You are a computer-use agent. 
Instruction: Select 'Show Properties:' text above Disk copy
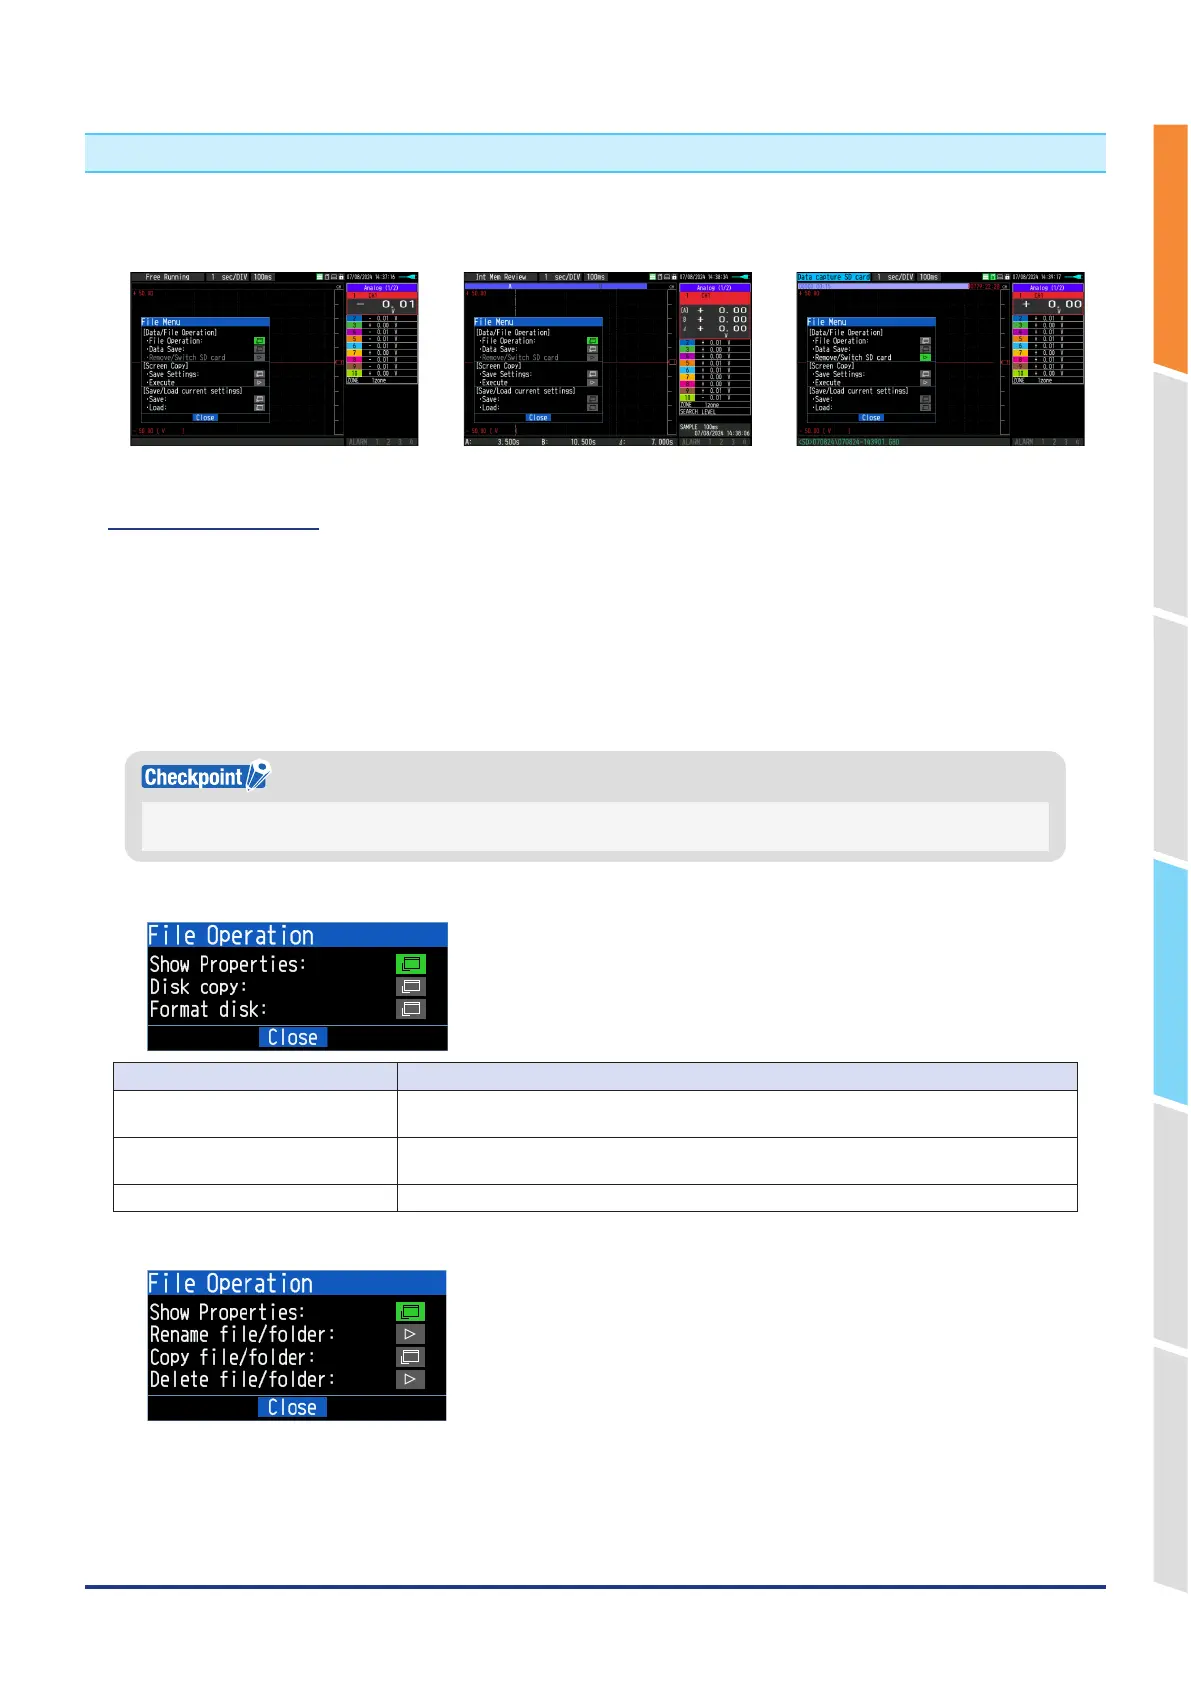click(x=228, y=965)
